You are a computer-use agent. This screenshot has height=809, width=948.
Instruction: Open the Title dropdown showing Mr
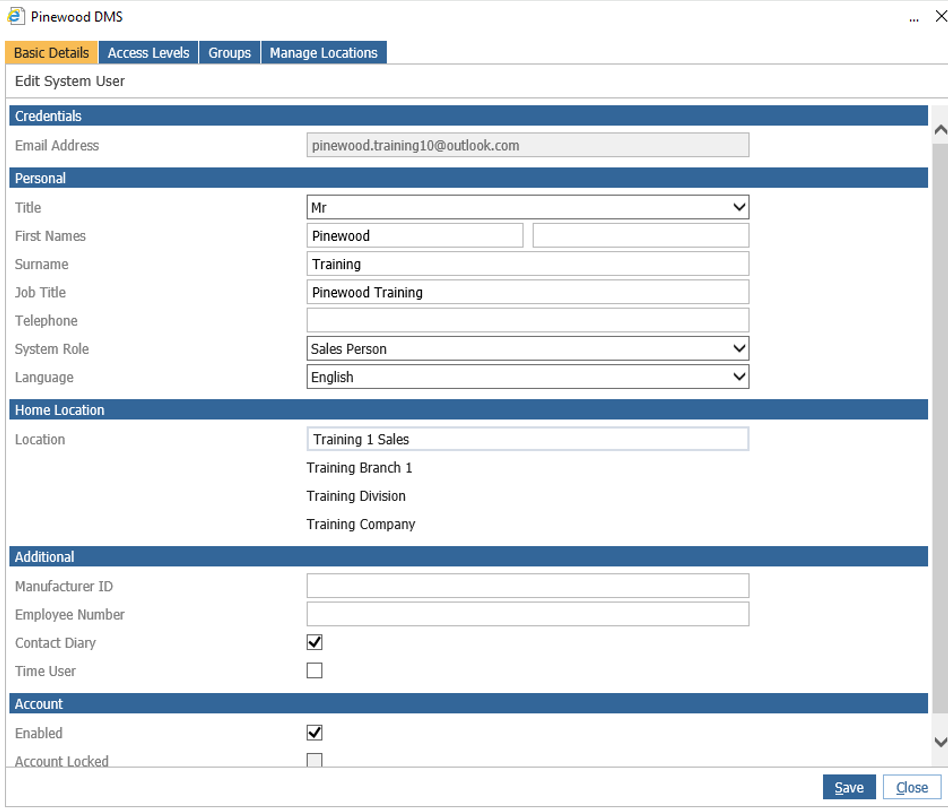[528, 207]
